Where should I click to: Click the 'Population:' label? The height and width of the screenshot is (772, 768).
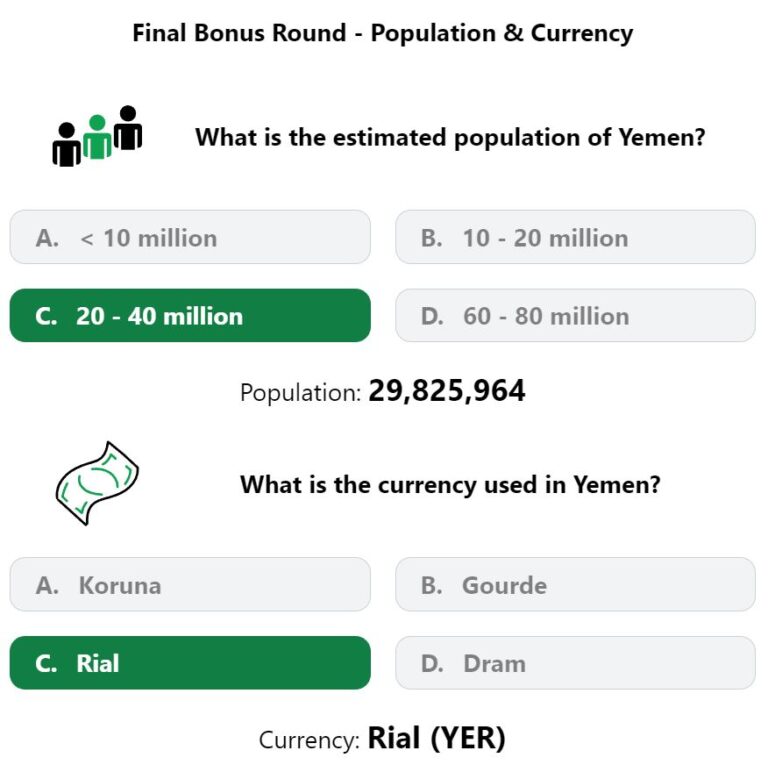tap(301, 393)
